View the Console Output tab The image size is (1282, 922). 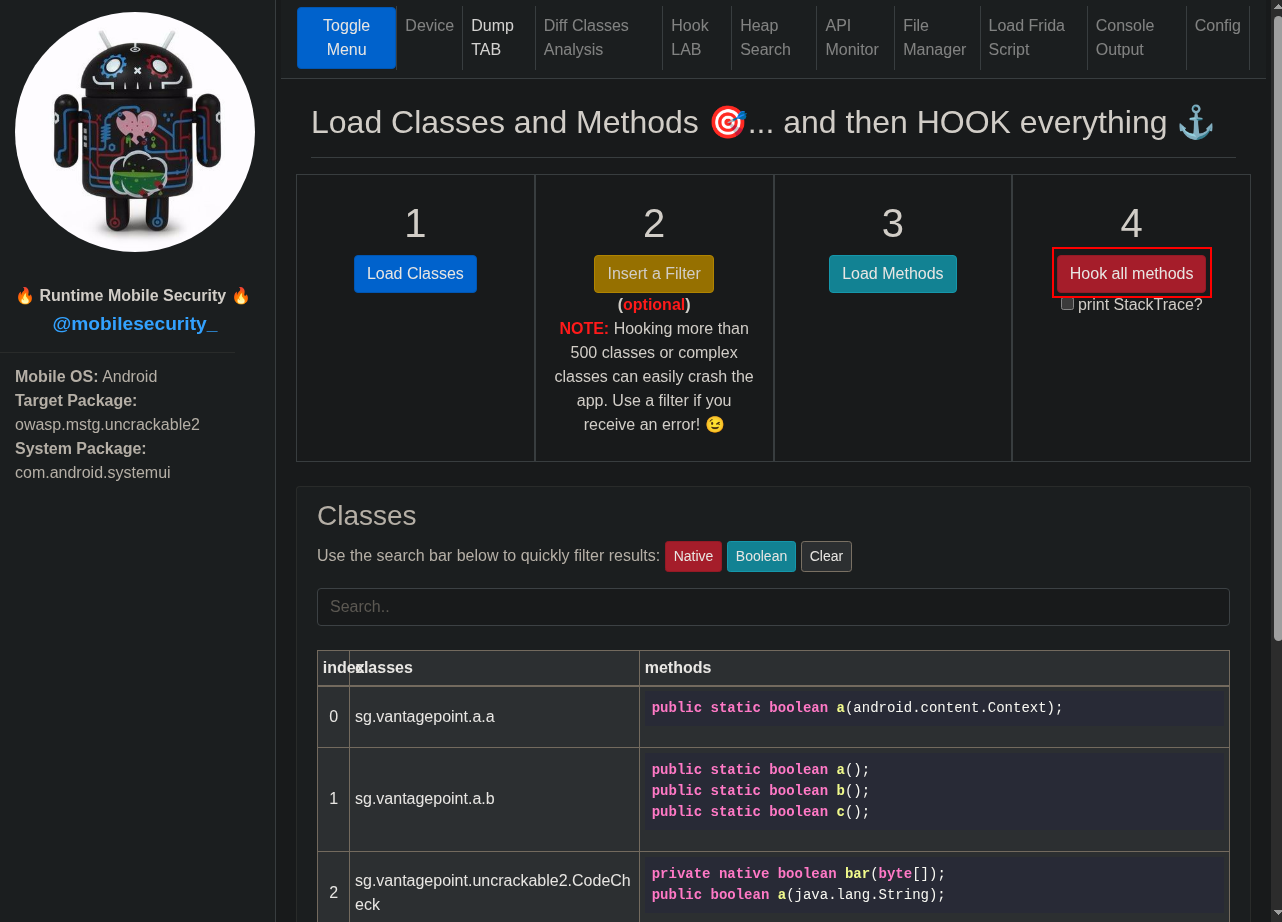[x=1124, y=37]
